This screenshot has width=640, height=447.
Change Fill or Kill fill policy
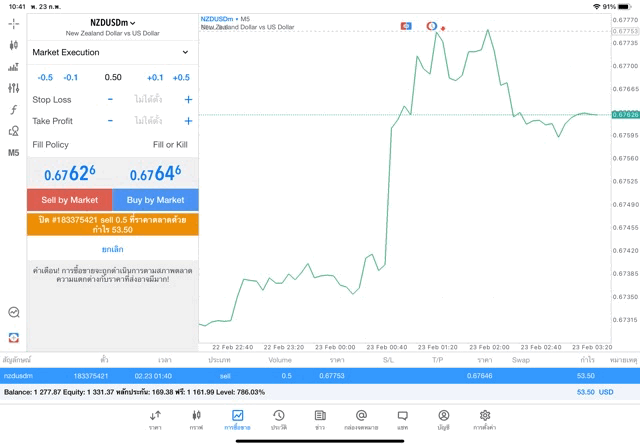click(170, 145)
